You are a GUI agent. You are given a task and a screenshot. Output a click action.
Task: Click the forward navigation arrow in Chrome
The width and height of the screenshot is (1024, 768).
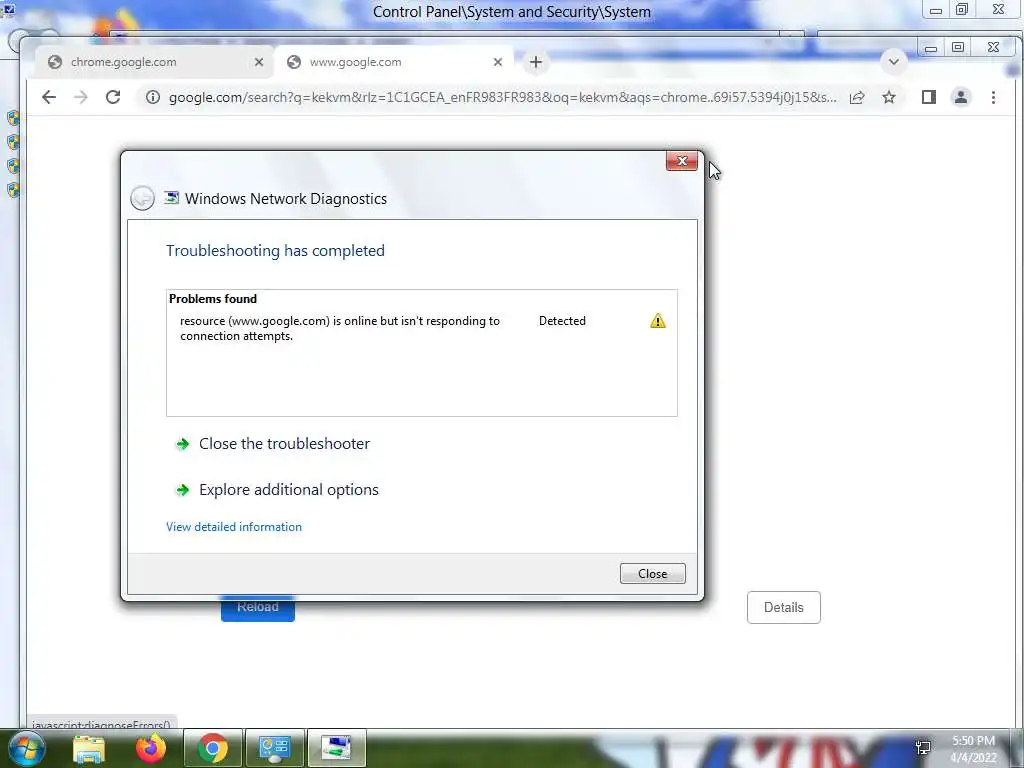pyautogui.click(x=80, y=97)
